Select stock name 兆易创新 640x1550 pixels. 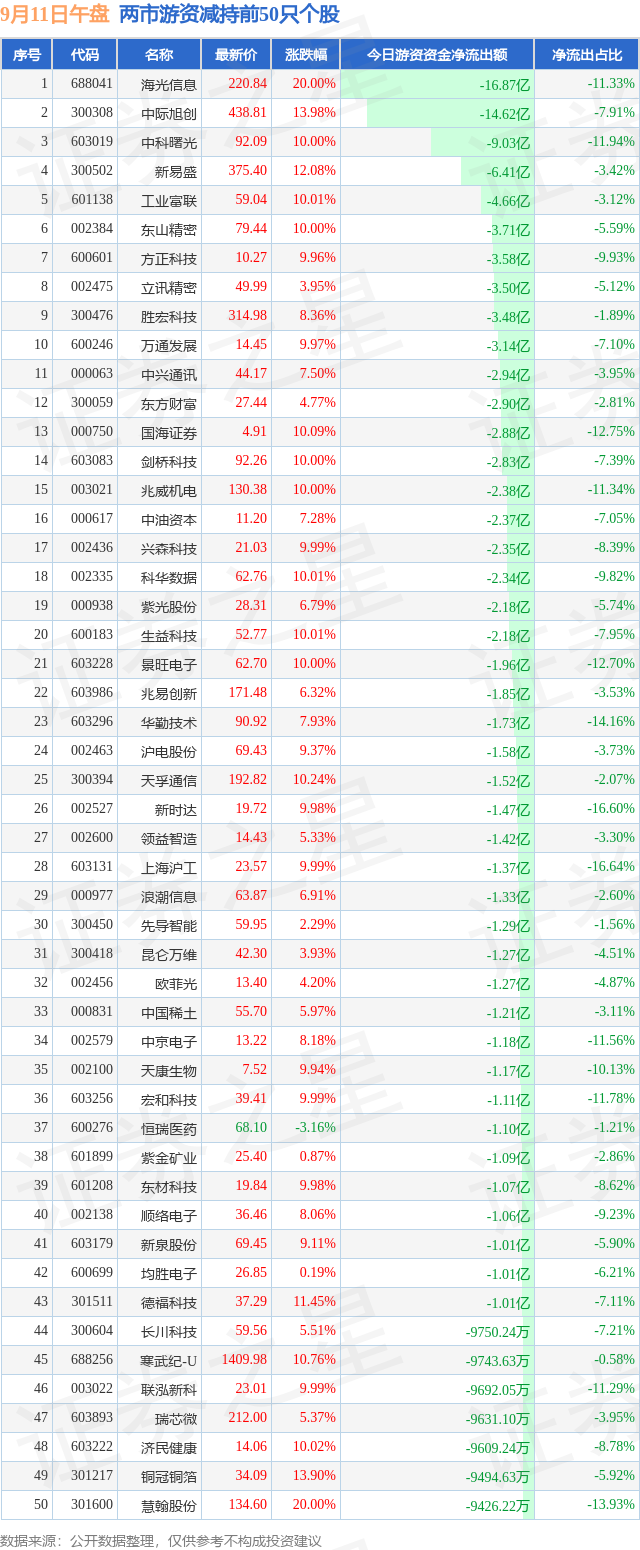point(170,694)
